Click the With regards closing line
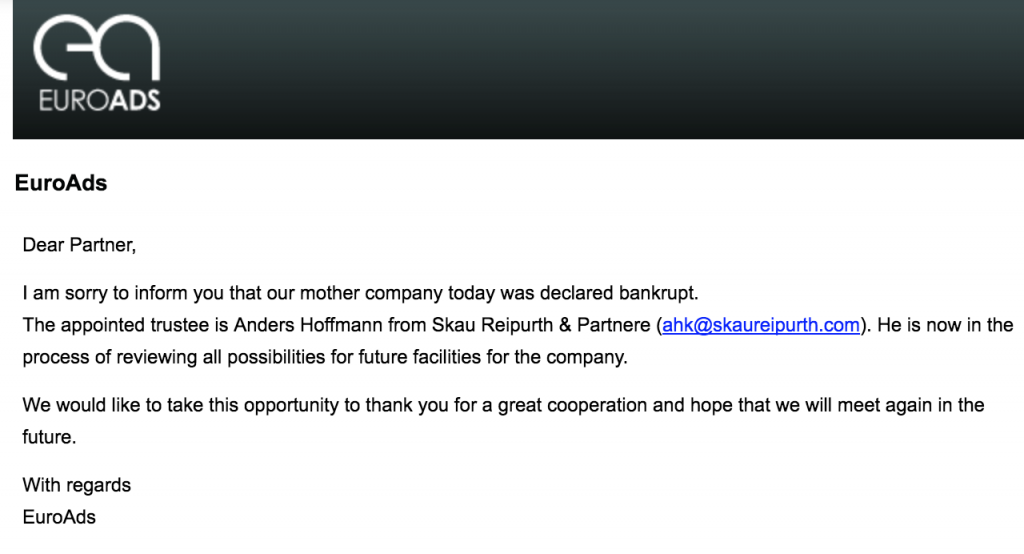 76,485
